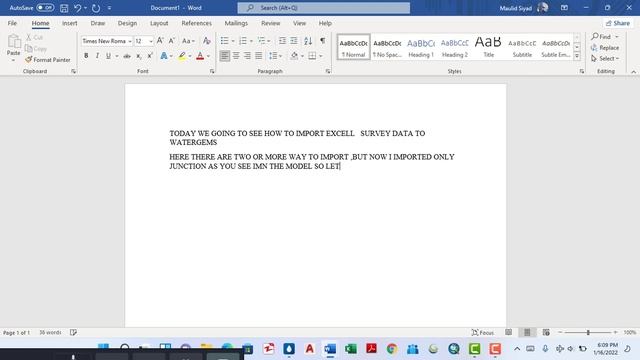
Task: Select Center alignment
Action: pos(236,56)
